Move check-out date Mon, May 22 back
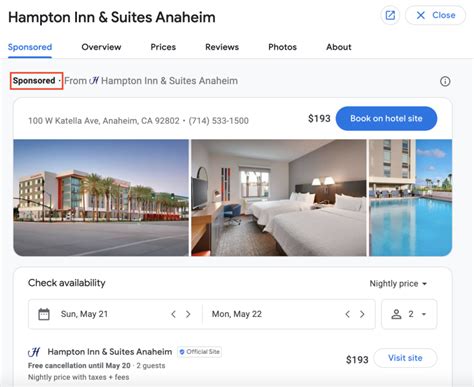 (x=348, y=314)
